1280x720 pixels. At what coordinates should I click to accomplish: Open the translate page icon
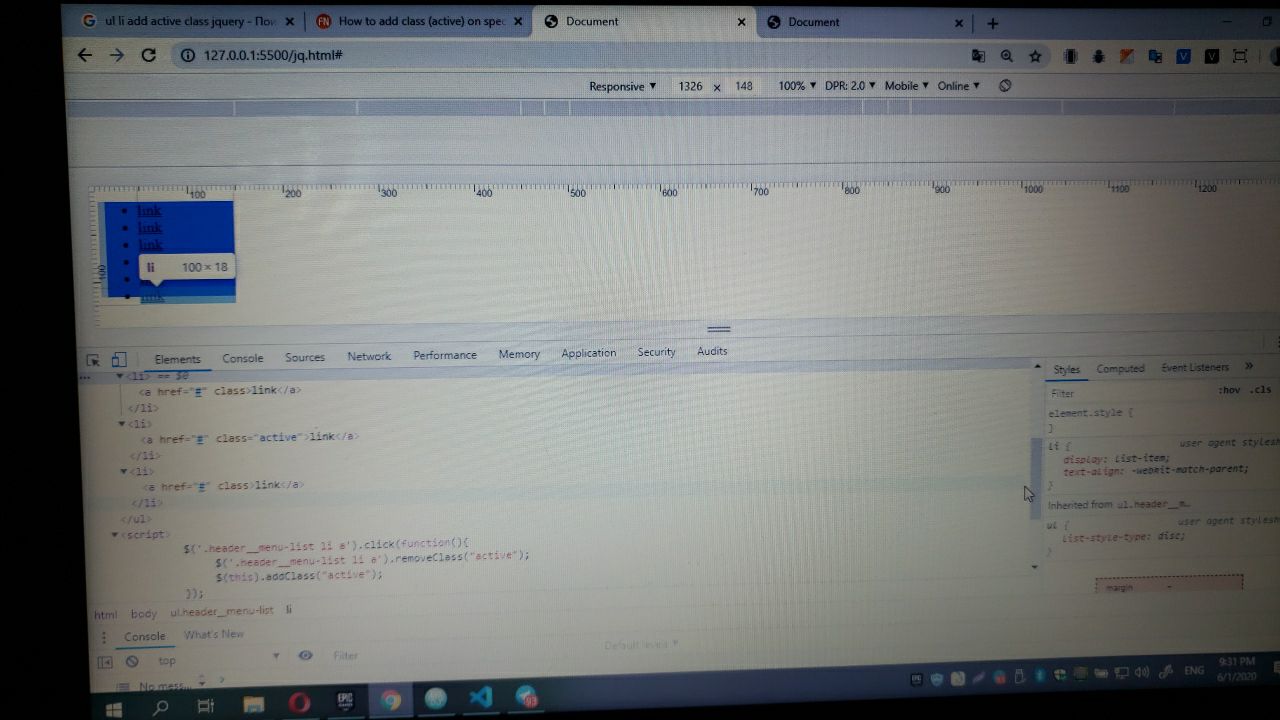click(978, 57)
